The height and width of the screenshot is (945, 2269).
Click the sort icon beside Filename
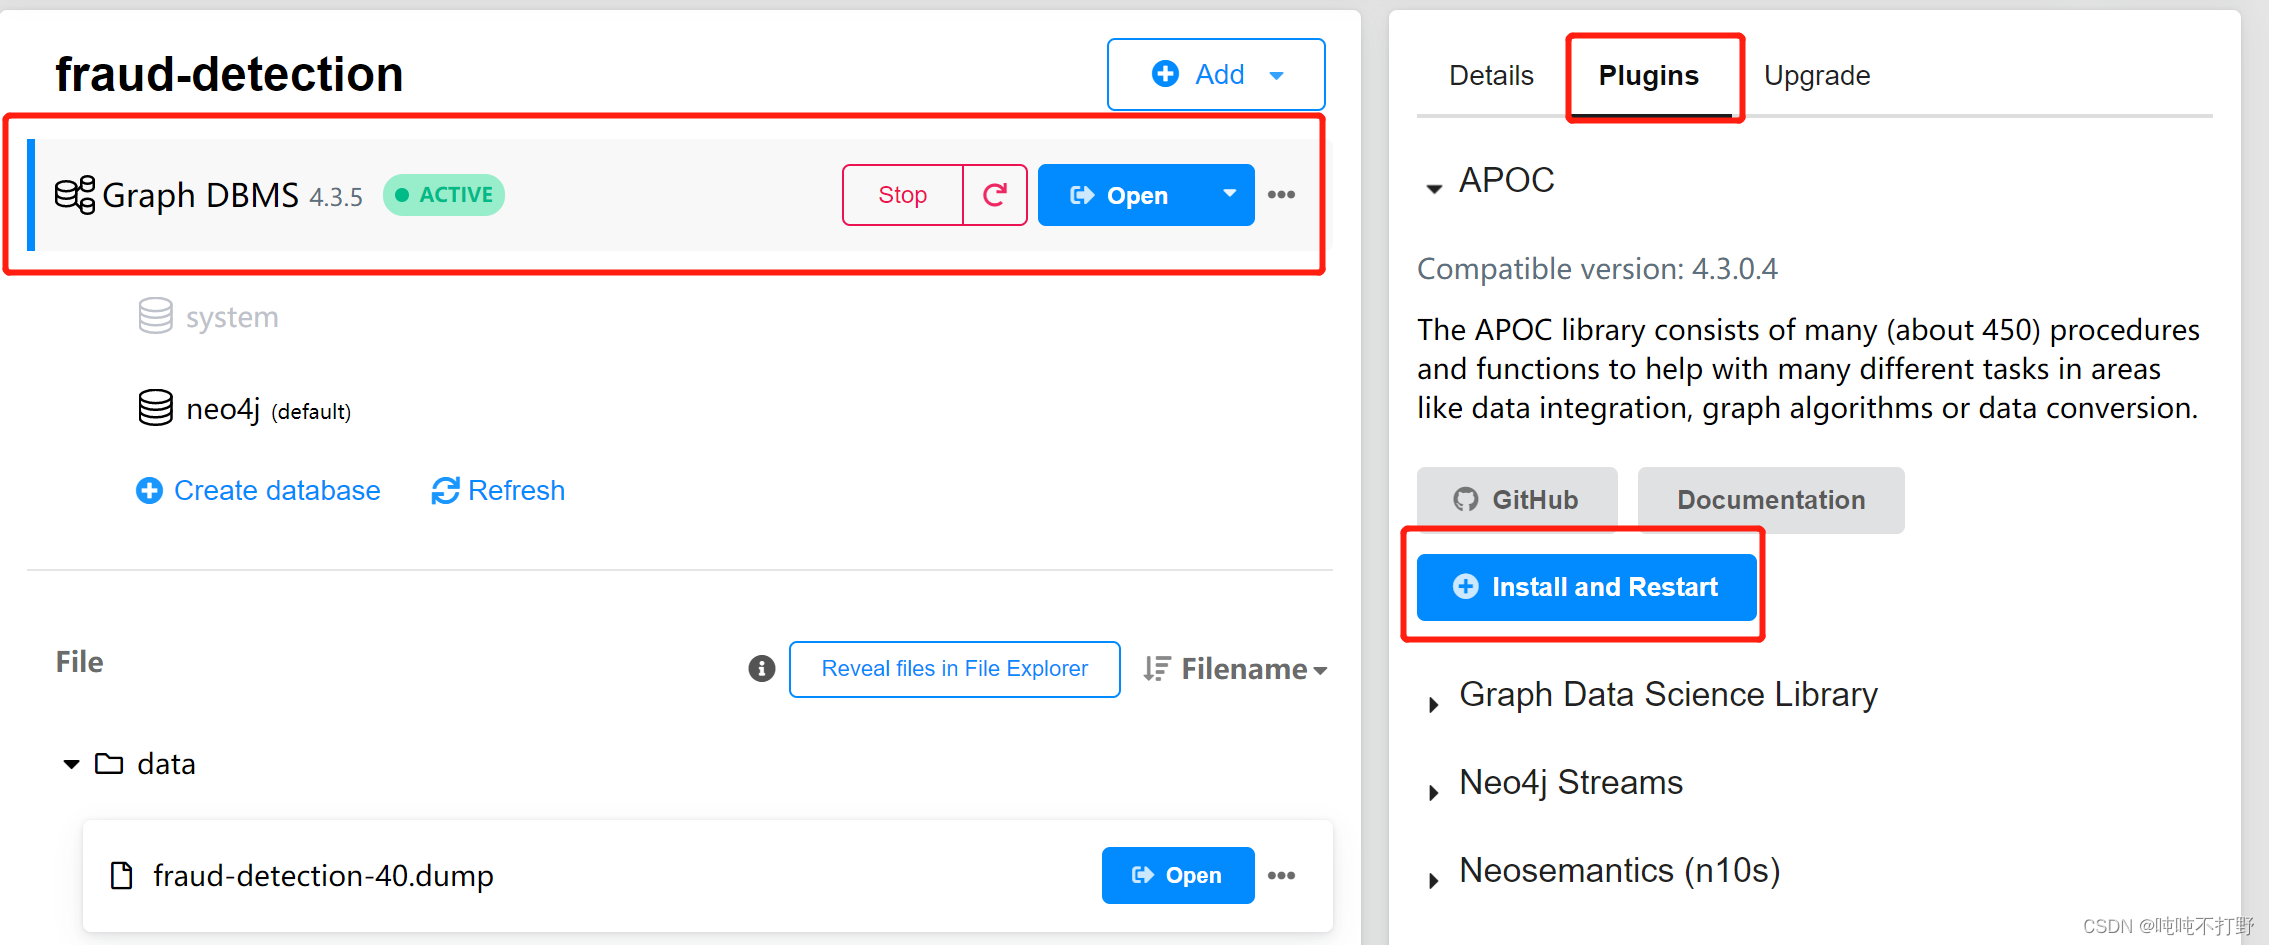click(1157, 669)
